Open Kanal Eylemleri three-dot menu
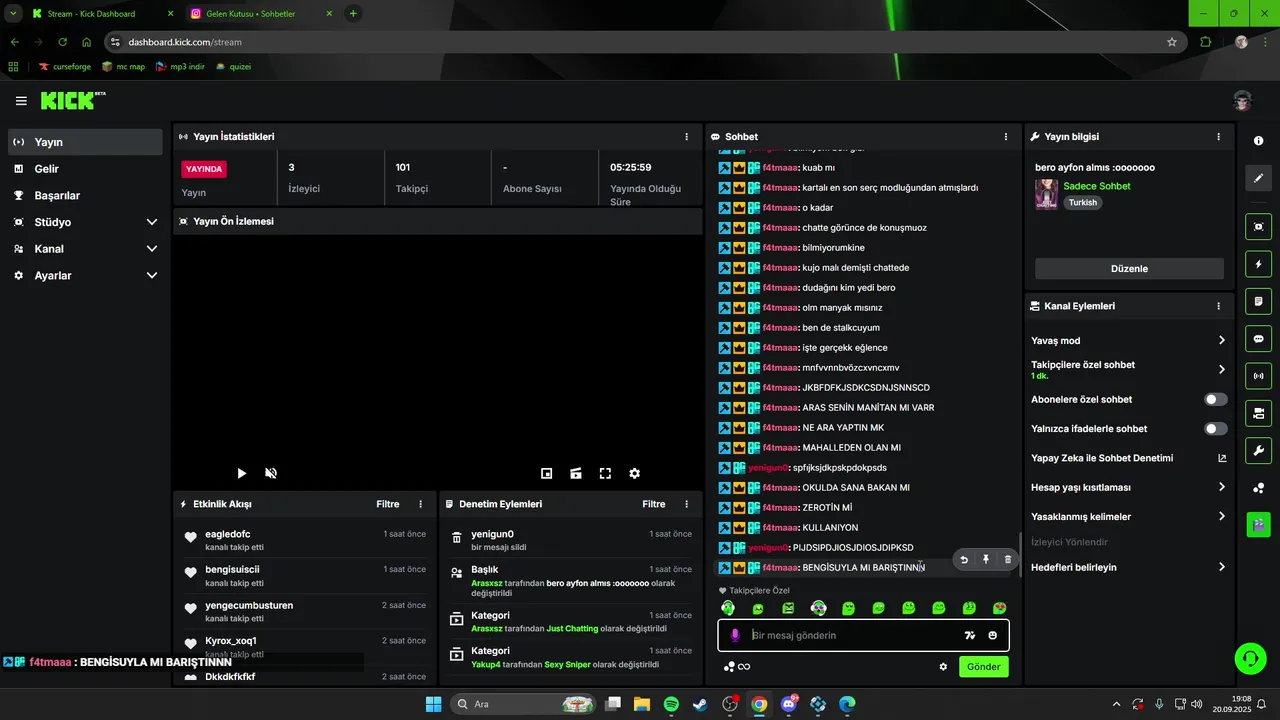Viewport: 1280px width, 720px height. (x=1218, y=306)
